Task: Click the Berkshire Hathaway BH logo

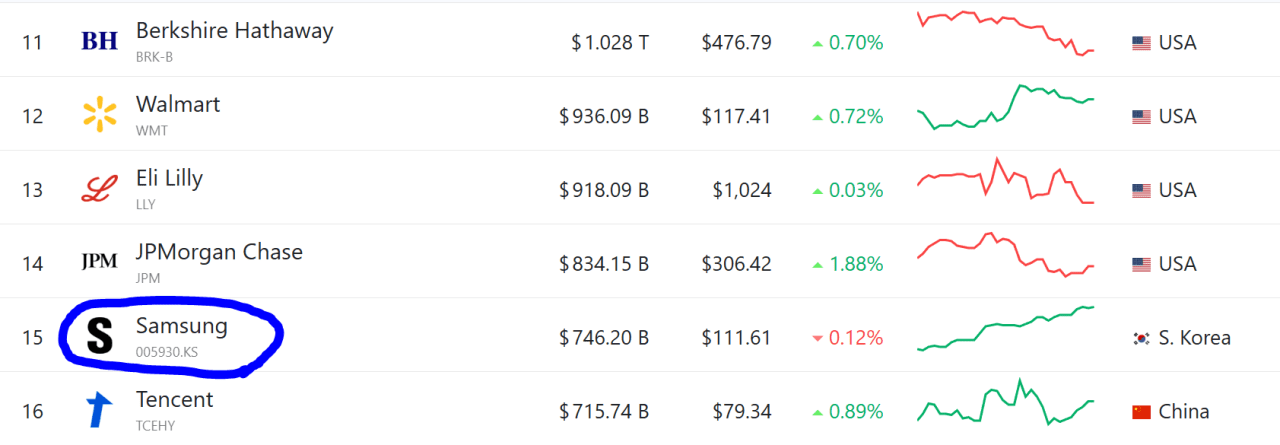Action: (x=99, y=41)
